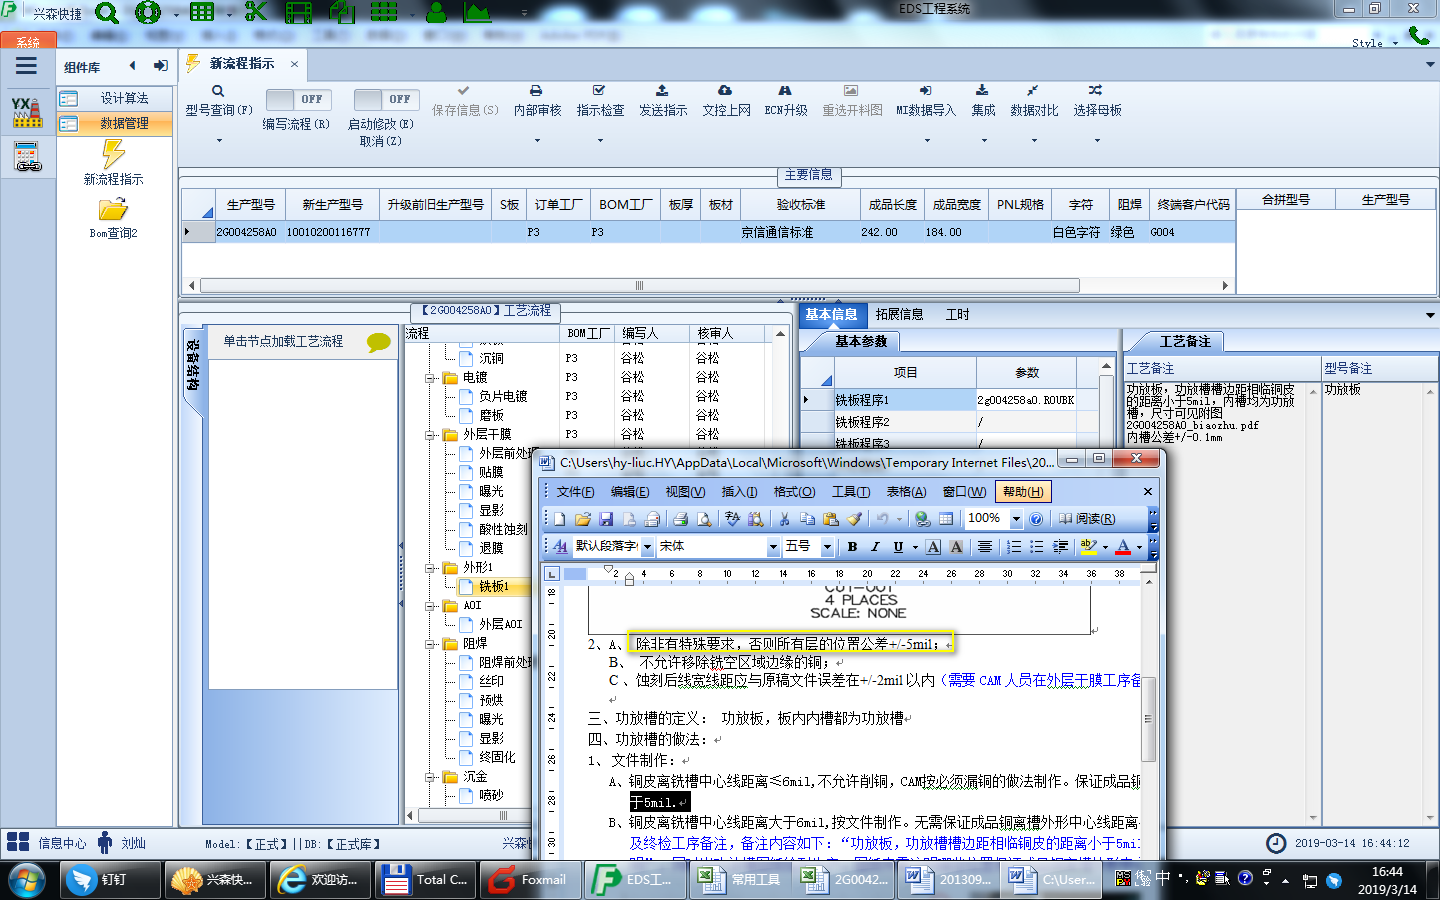Click the YX factory icon in sidebar
The image size is (1440, 900).
click(27, 112)
